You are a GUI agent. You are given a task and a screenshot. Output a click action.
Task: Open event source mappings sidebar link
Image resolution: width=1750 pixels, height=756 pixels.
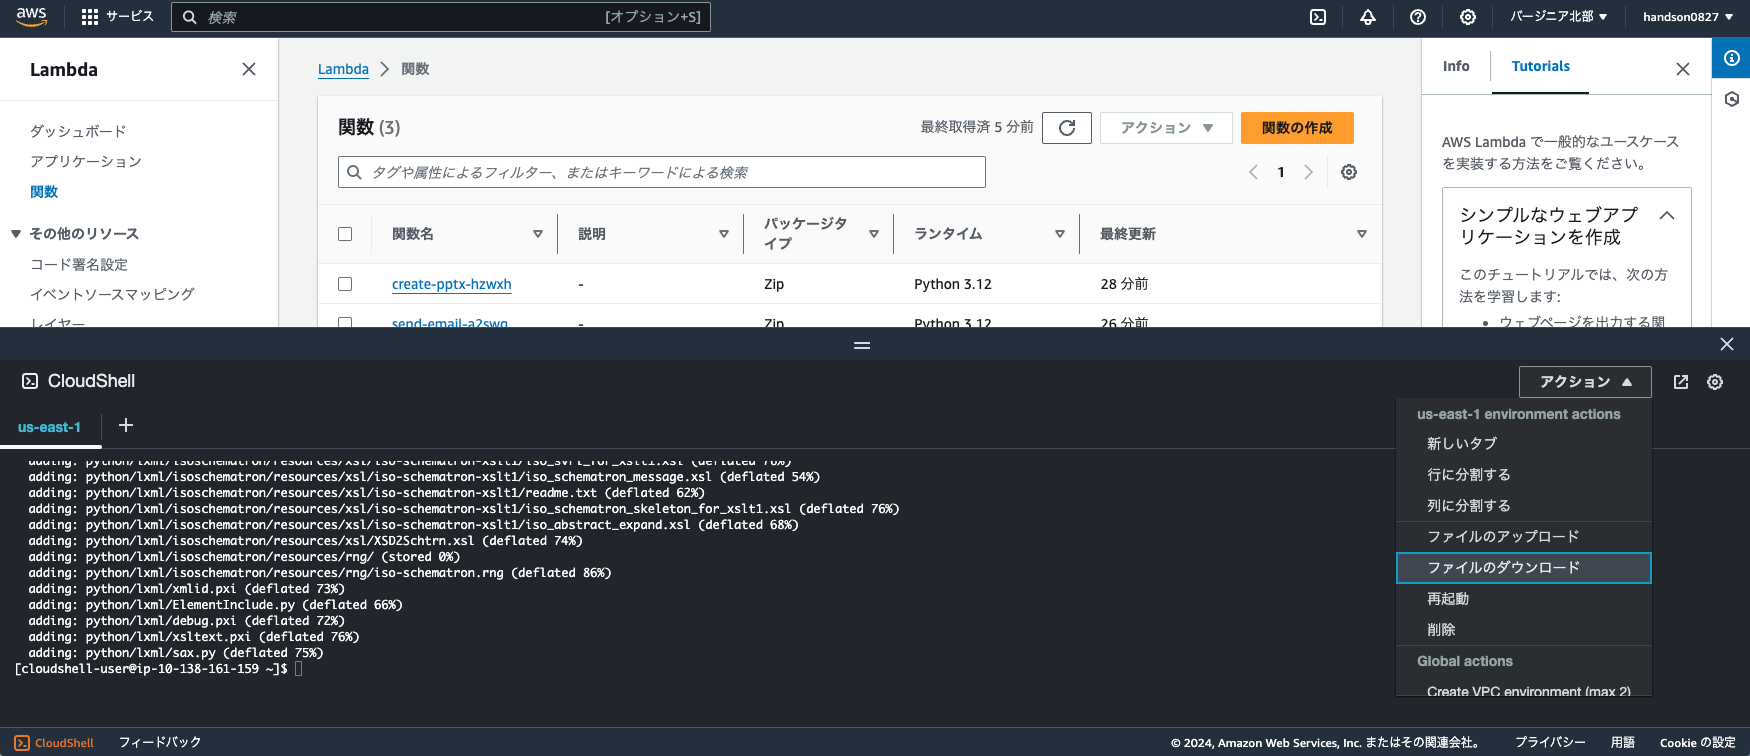[112, 294]
